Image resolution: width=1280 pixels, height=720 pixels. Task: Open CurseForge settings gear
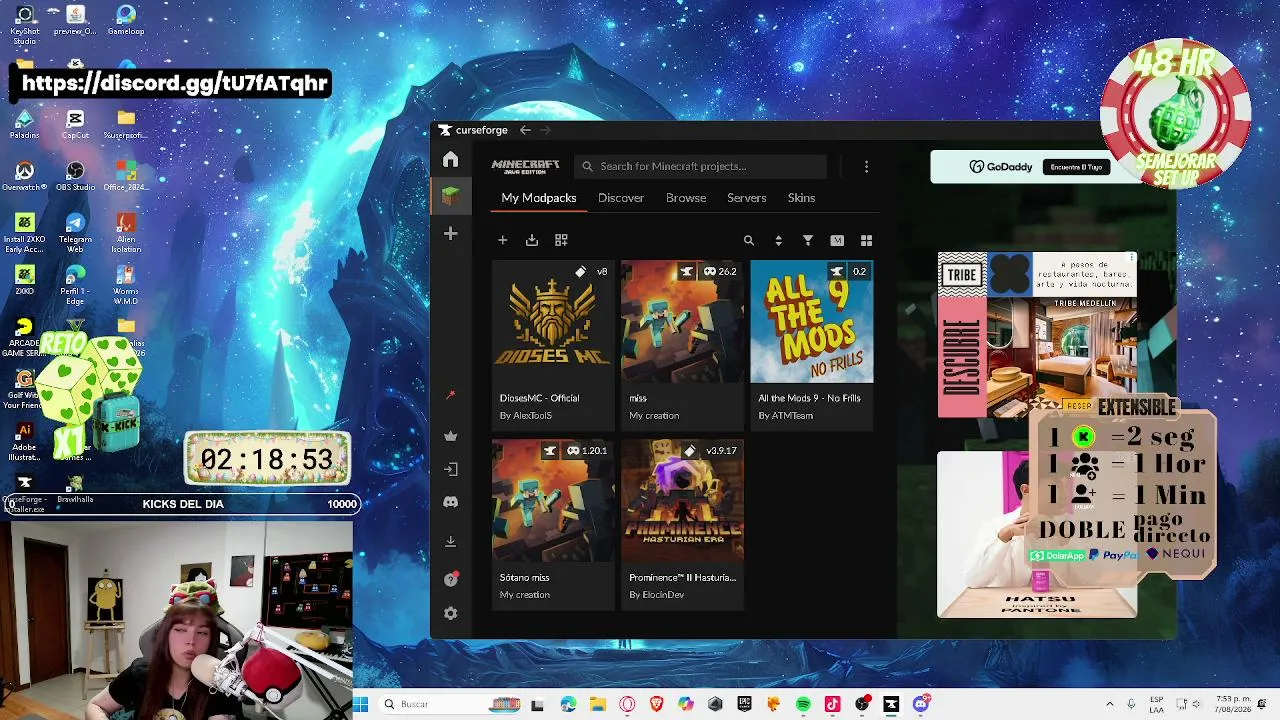tap(450, 613)
